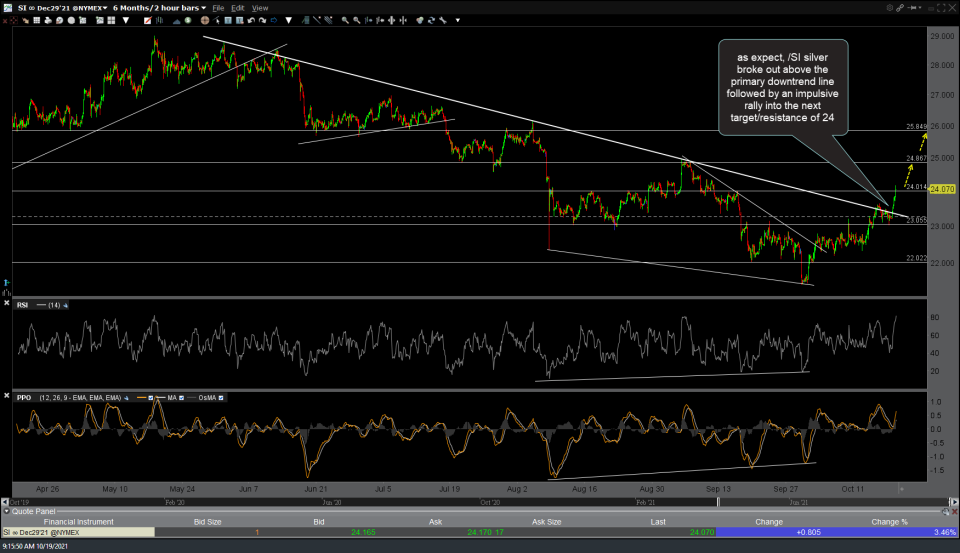Open the File menu

218,7
